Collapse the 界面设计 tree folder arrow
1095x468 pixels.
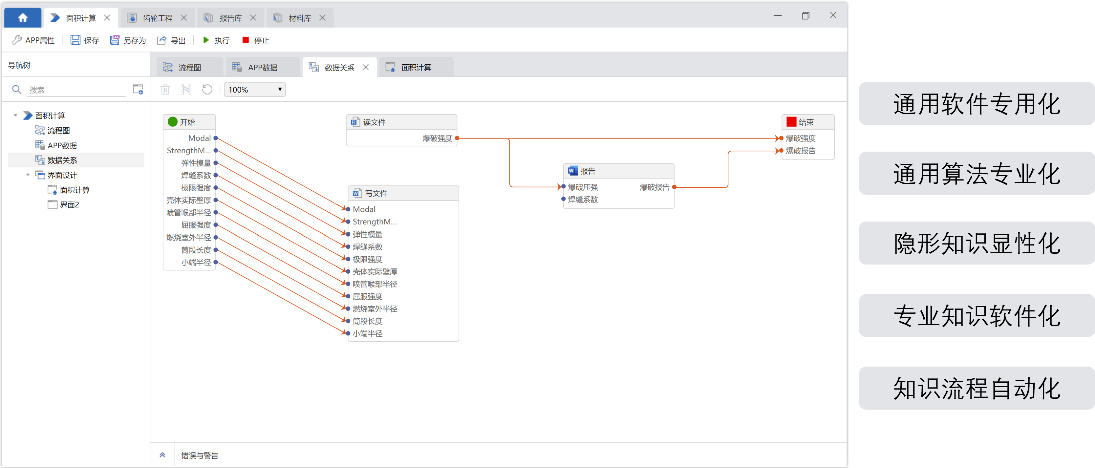(x=28, y=174)
